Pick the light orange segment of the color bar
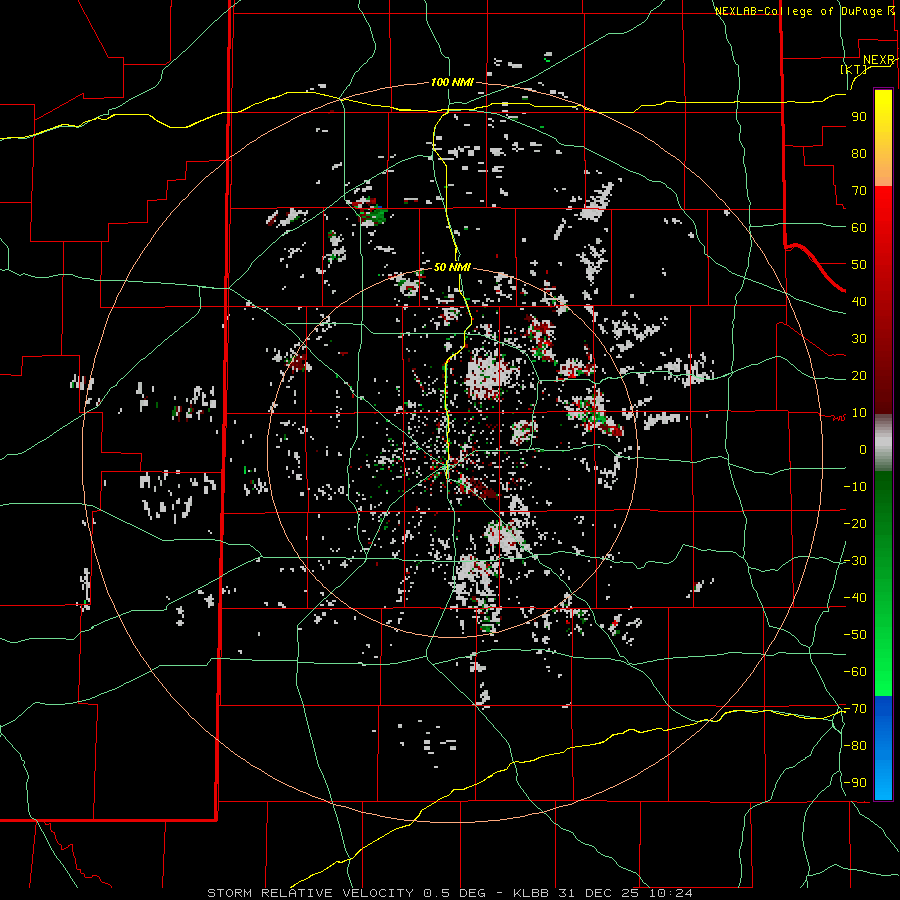900x900 pixels. click(883, 170)
